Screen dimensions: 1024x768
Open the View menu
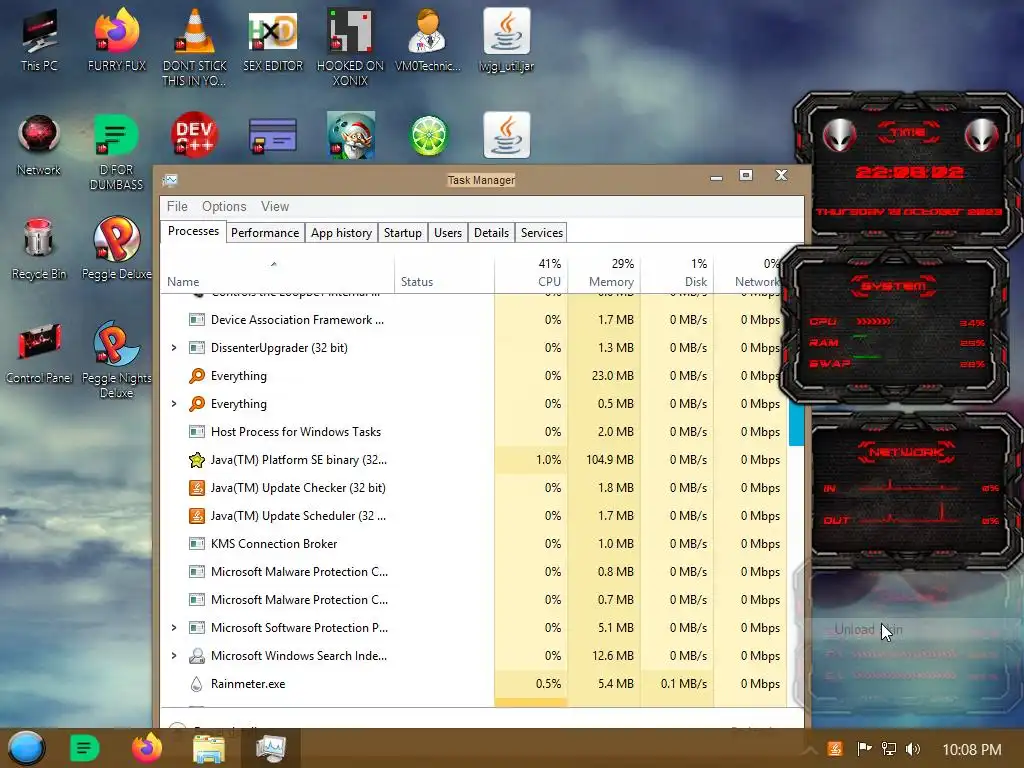point(275,206)
